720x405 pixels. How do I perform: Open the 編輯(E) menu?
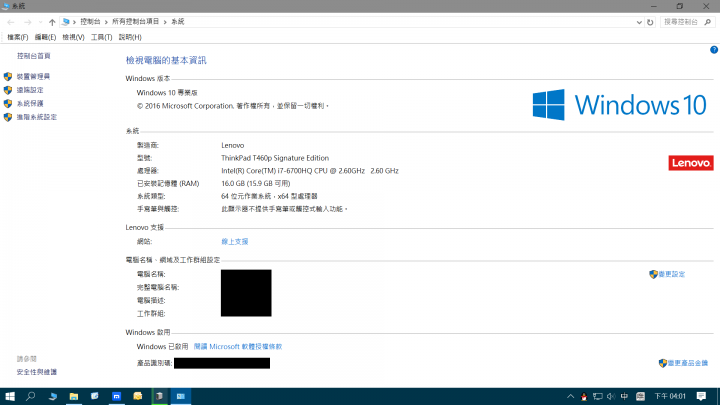pos(45,37)
